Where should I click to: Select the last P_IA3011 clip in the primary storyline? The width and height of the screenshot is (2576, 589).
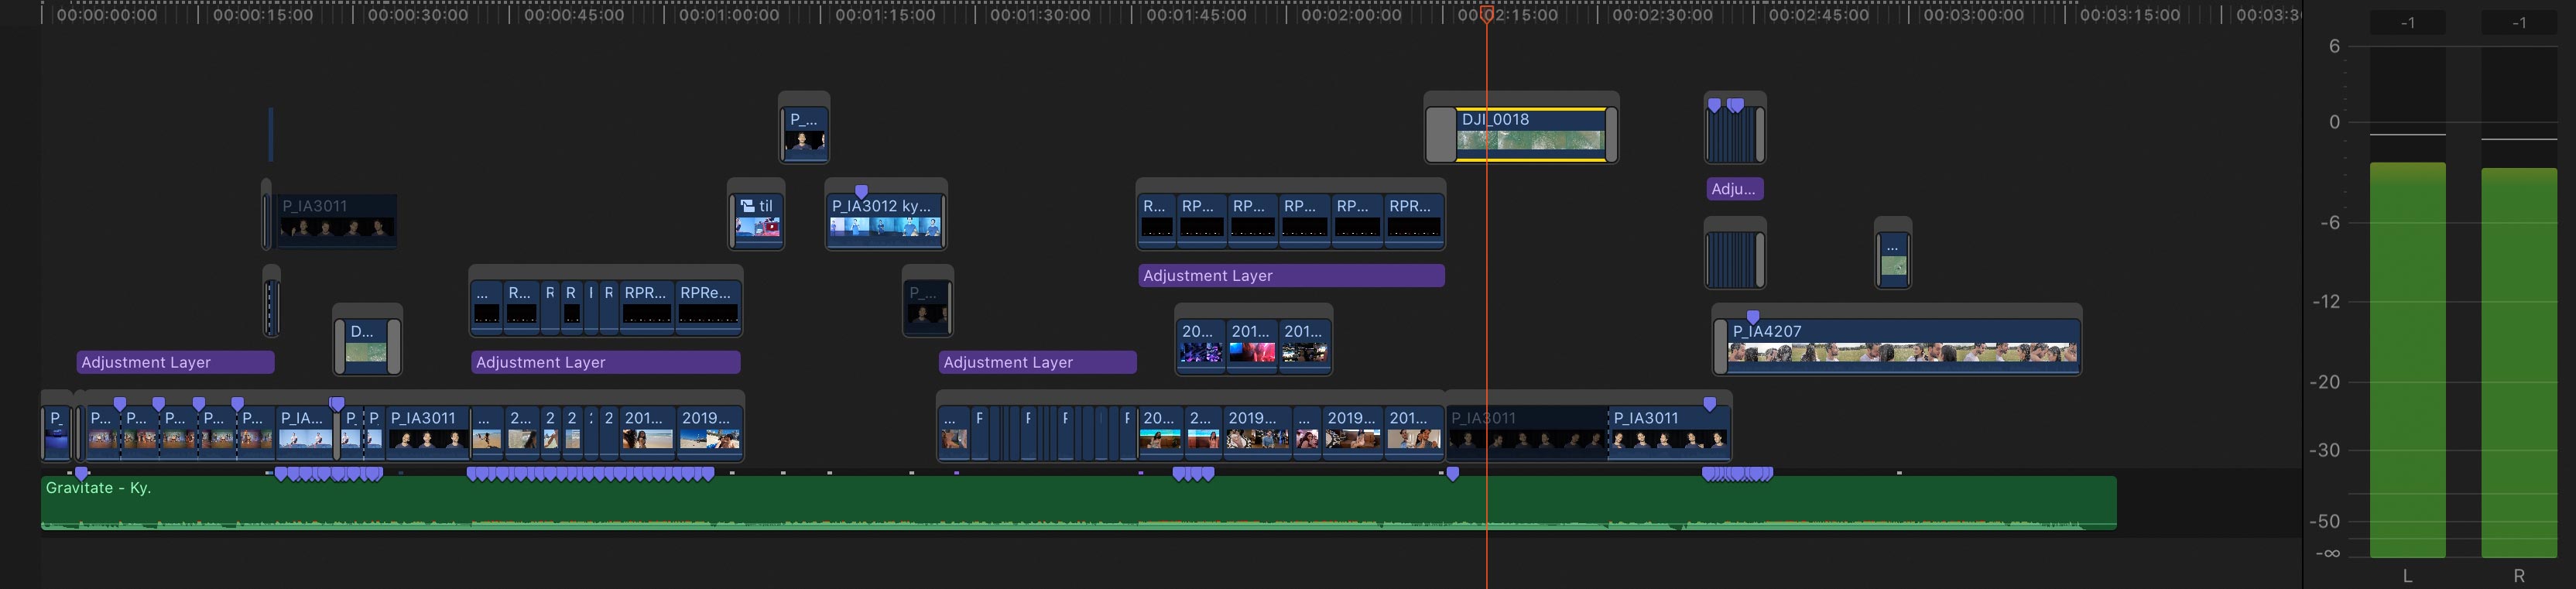pyautogui.click(x=1669, y=433)
